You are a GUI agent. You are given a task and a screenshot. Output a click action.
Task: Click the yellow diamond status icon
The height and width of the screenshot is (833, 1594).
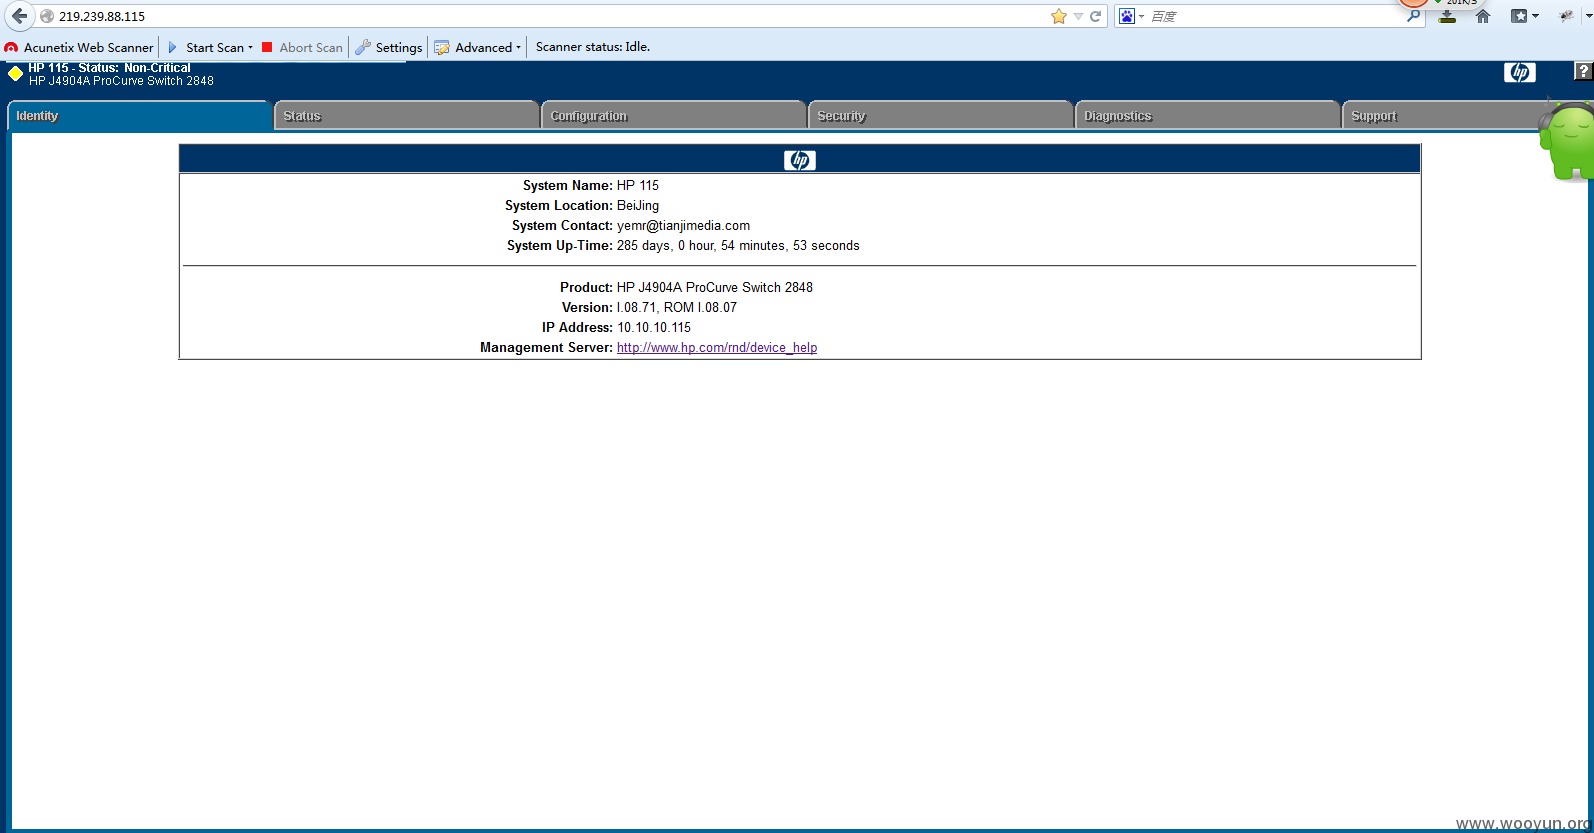tap(15, 73)
